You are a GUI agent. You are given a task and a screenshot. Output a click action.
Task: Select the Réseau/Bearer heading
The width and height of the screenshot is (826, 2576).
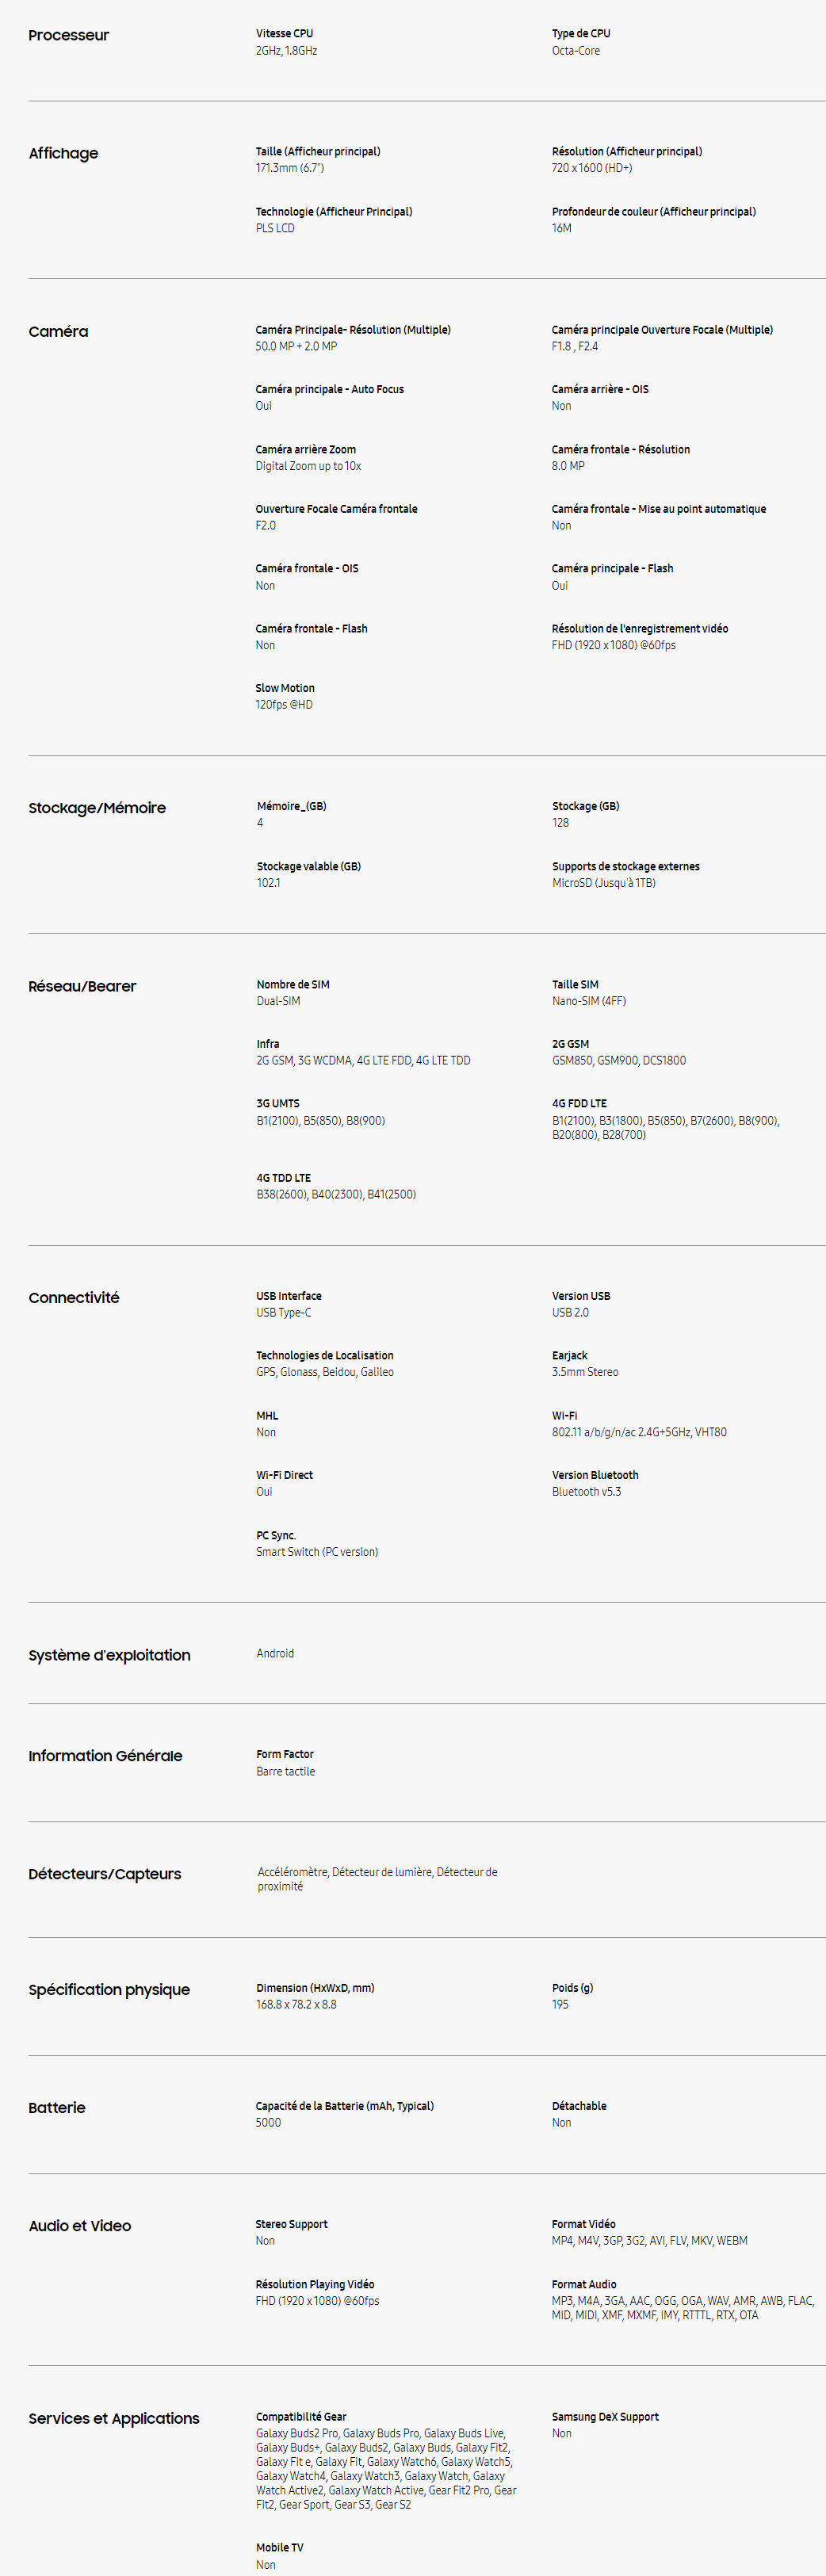point(82,986)
